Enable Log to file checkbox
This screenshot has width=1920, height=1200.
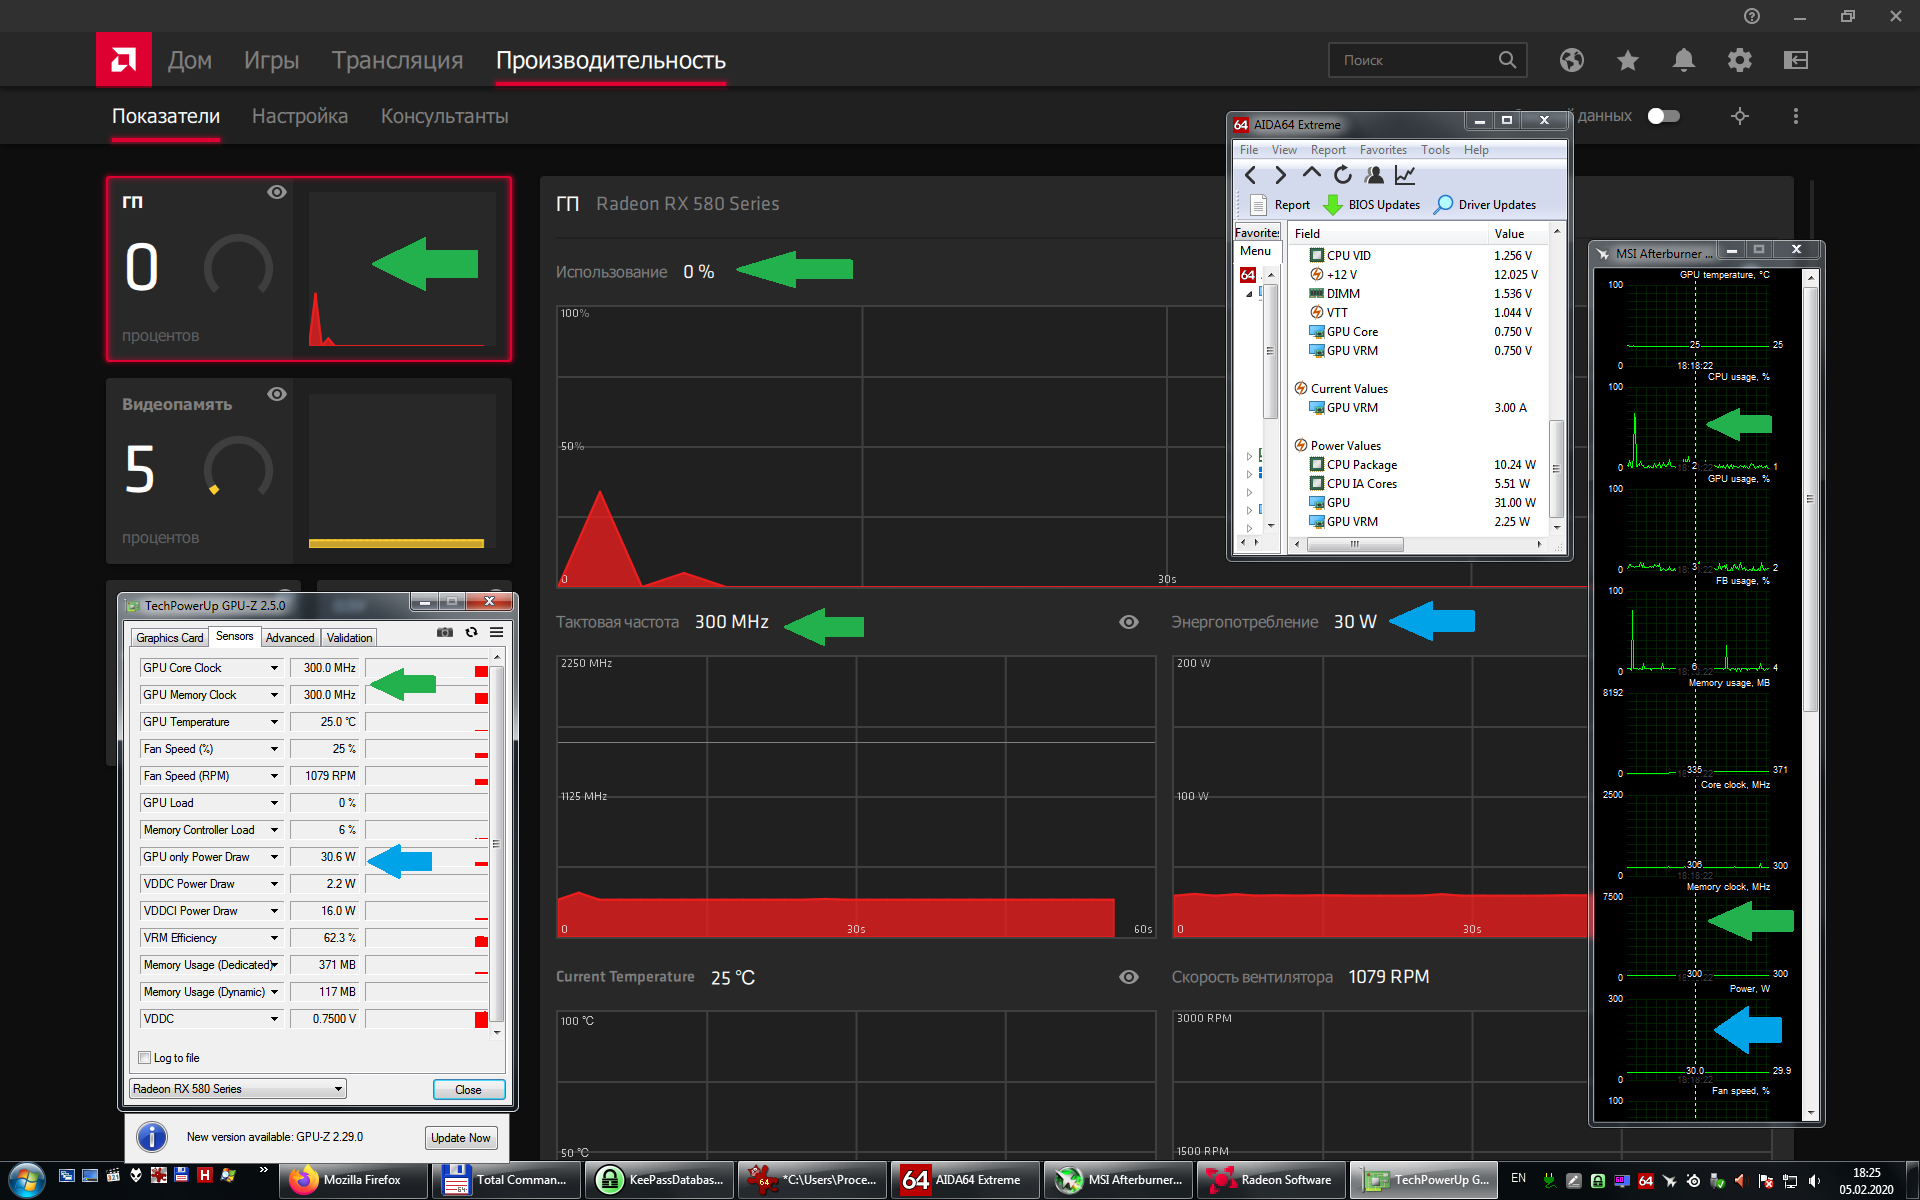pos(145,1058)
